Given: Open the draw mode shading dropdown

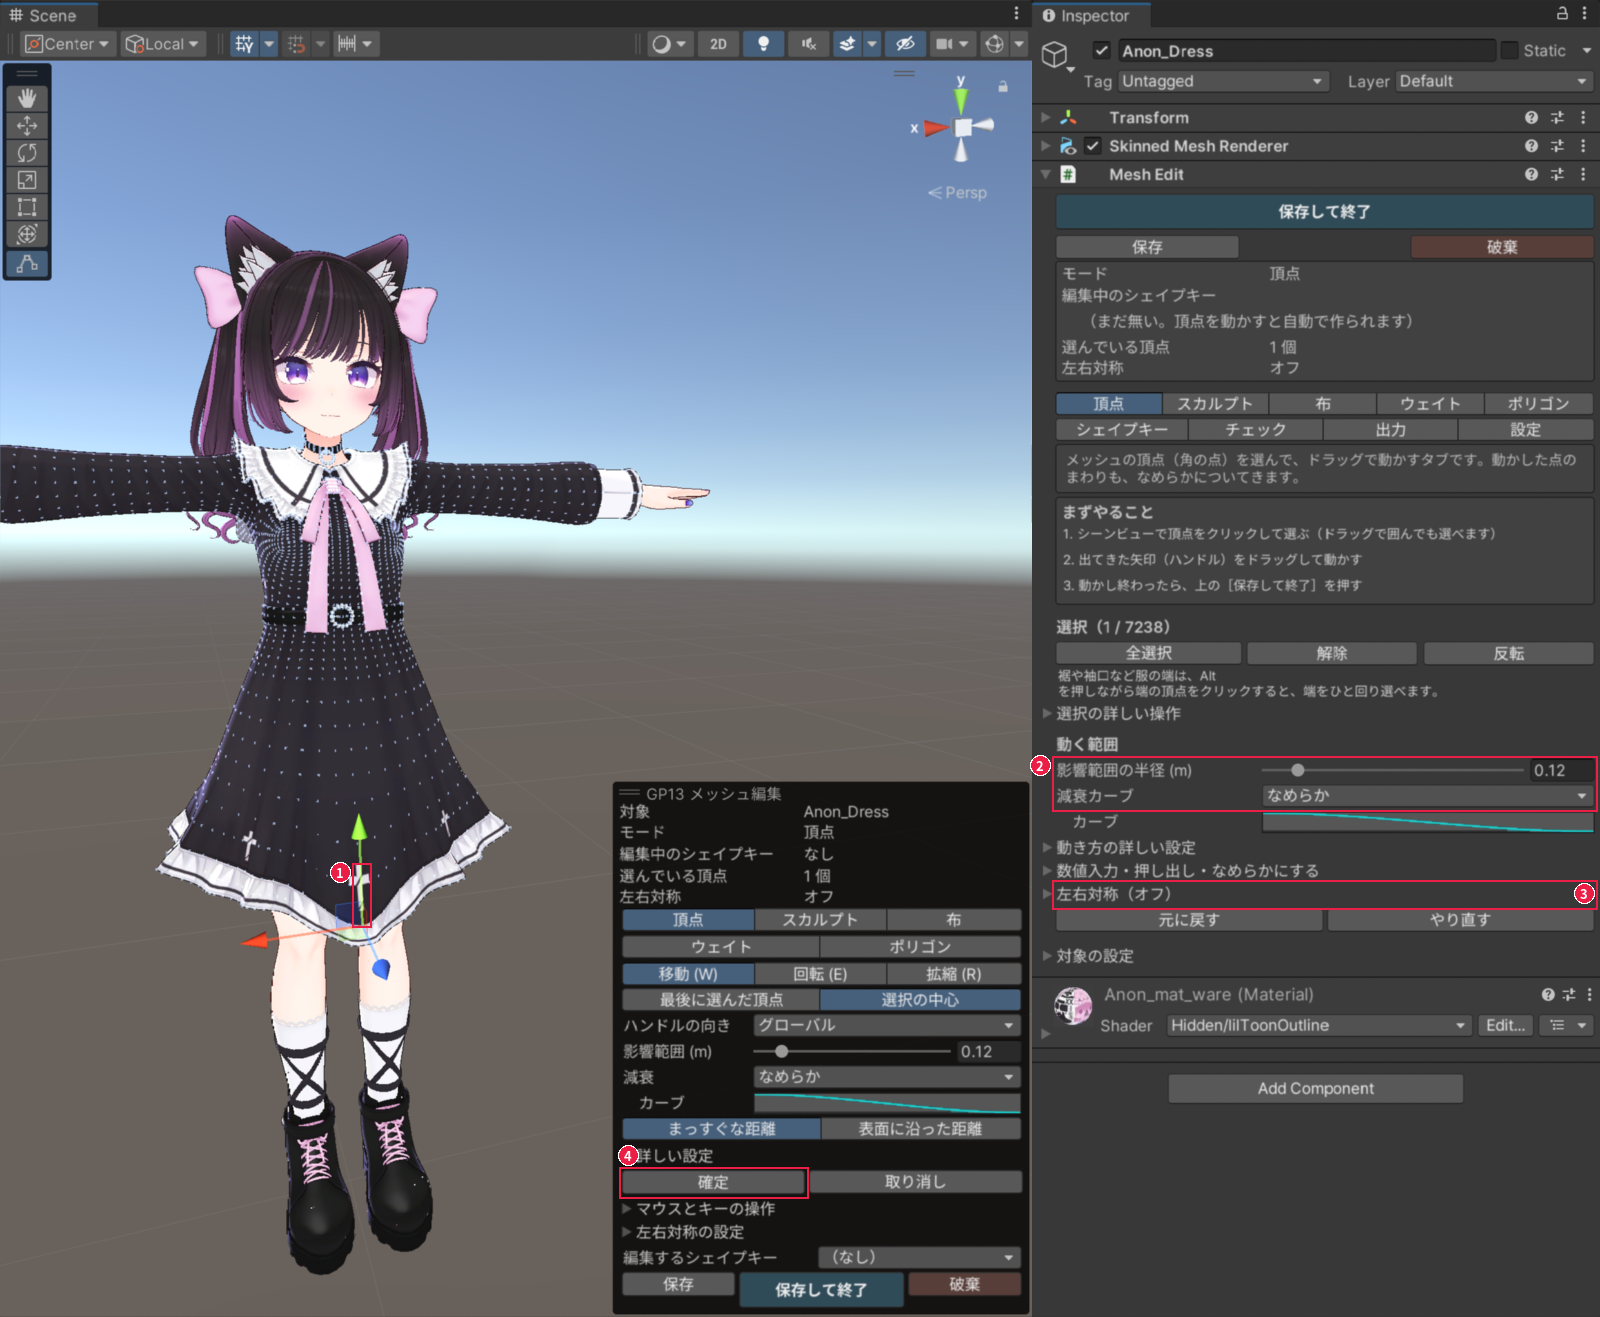Looking at the screenshot, I should [x=669, y=44].
